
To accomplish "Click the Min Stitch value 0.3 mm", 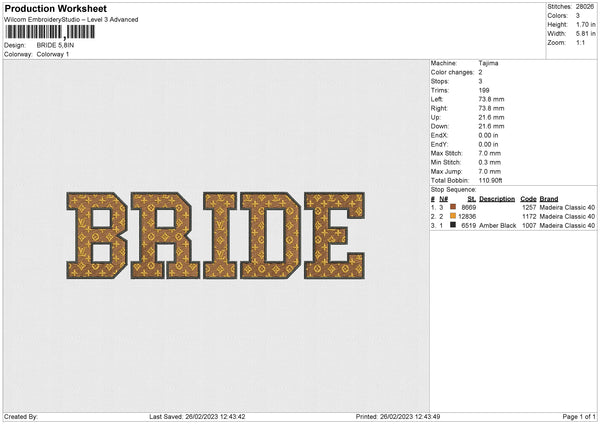I will 489,162.
